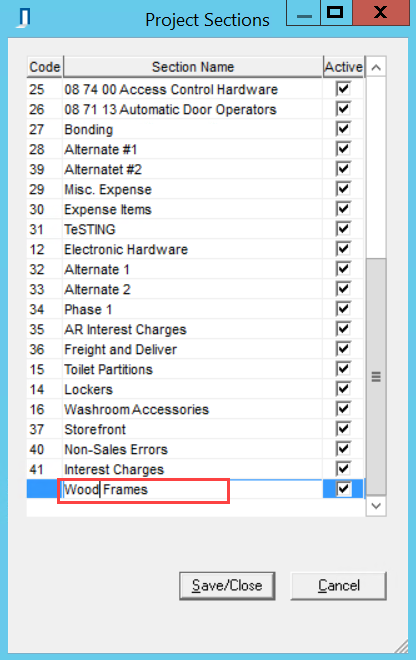Uncheck Active for Bonding section
Image resolution: width=416 pixels, height=660 pixels.
point(343,129)
